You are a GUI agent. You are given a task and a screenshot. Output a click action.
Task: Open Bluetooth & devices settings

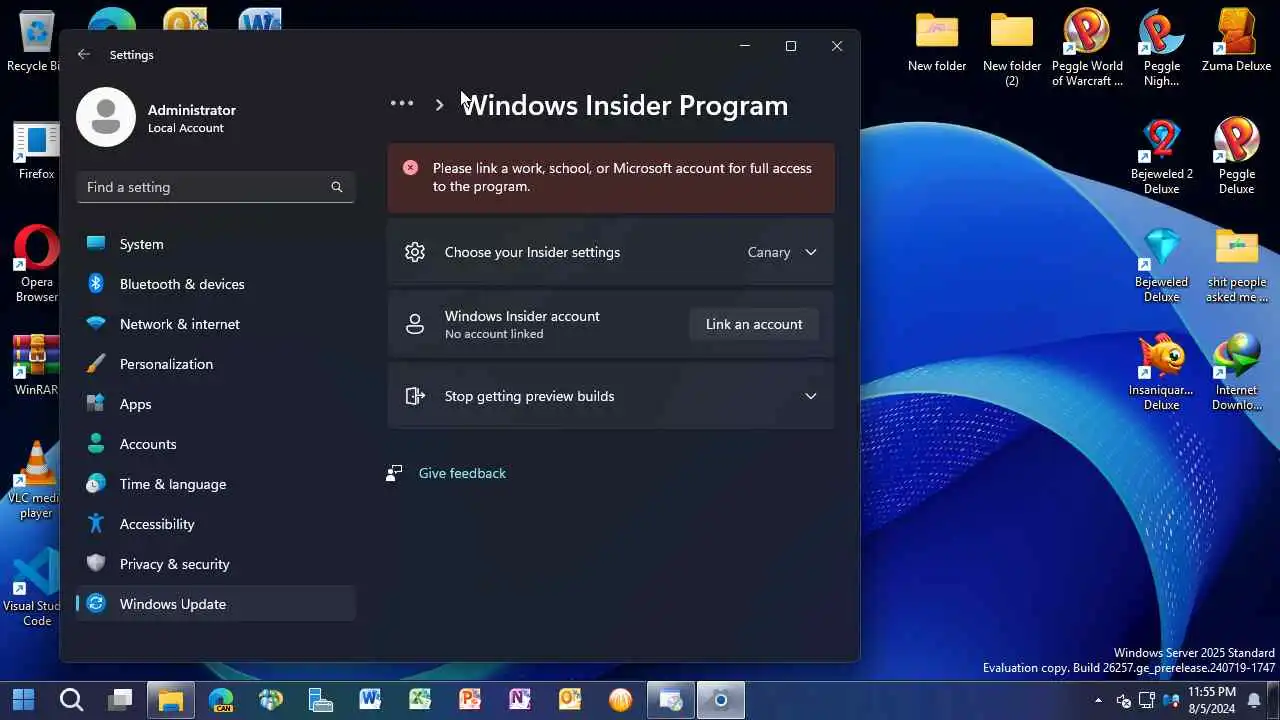click(216, 284)
